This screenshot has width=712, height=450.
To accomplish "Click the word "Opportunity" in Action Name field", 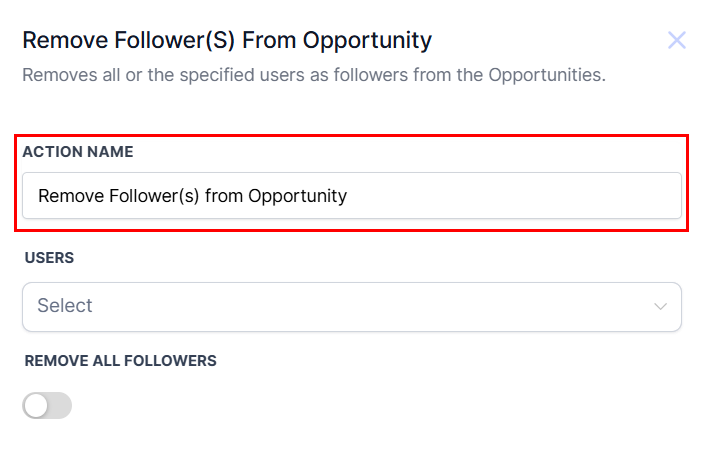I will pyautogui.click(x=297, y=196).
